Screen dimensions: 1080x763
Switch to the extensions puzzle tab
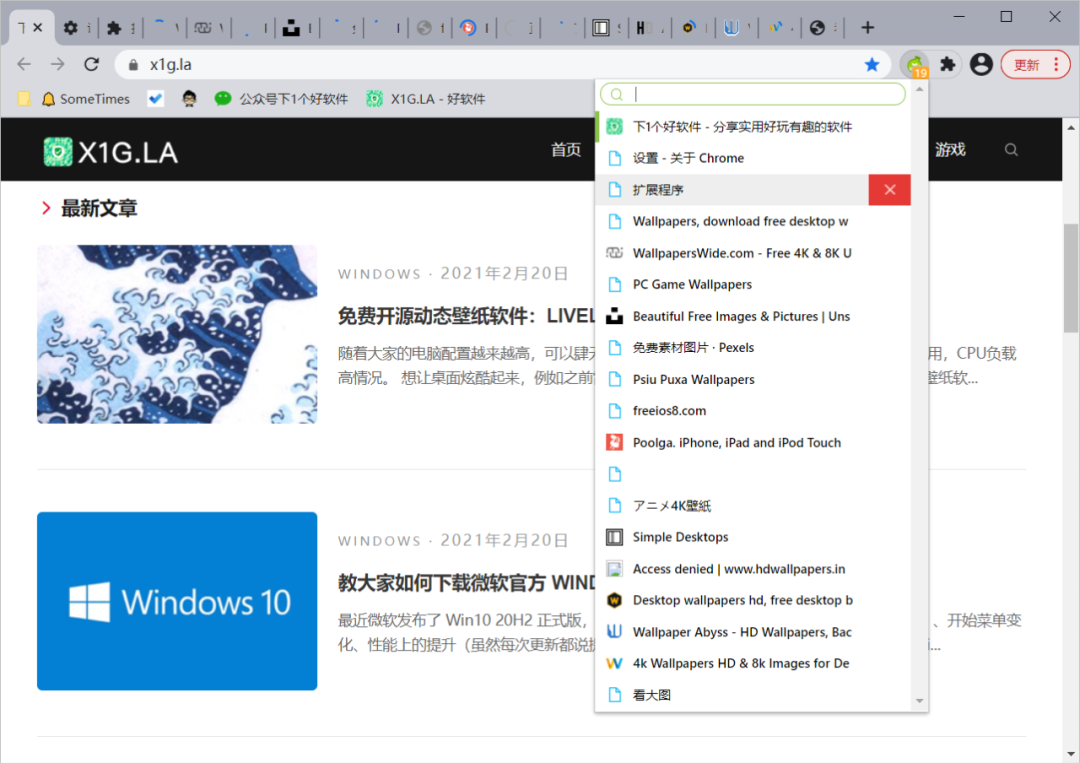(114, 28)
